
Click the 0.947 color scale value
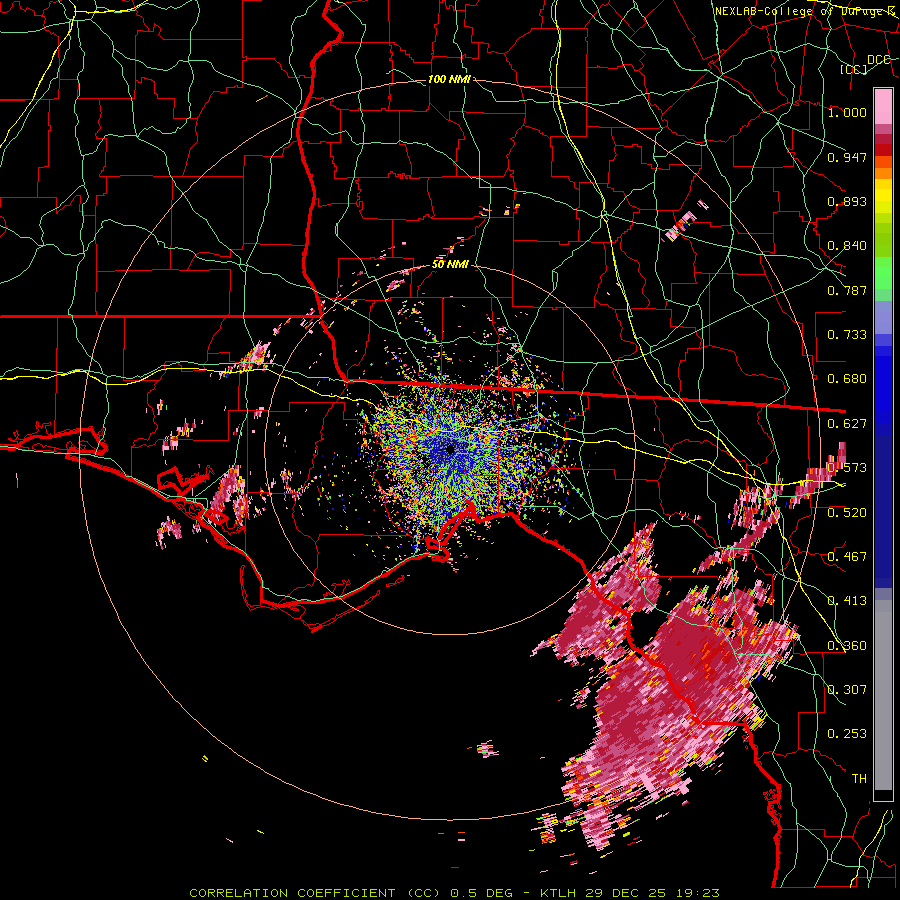point(847,157)
